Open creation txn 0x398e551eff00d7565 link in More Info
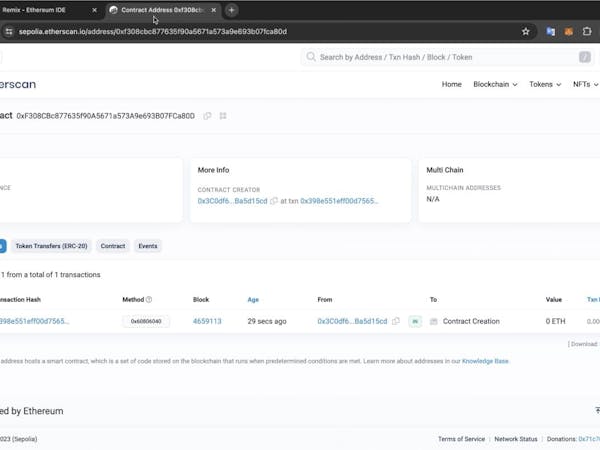The width and height of the screenshot is (600, 450). (339, 201)
